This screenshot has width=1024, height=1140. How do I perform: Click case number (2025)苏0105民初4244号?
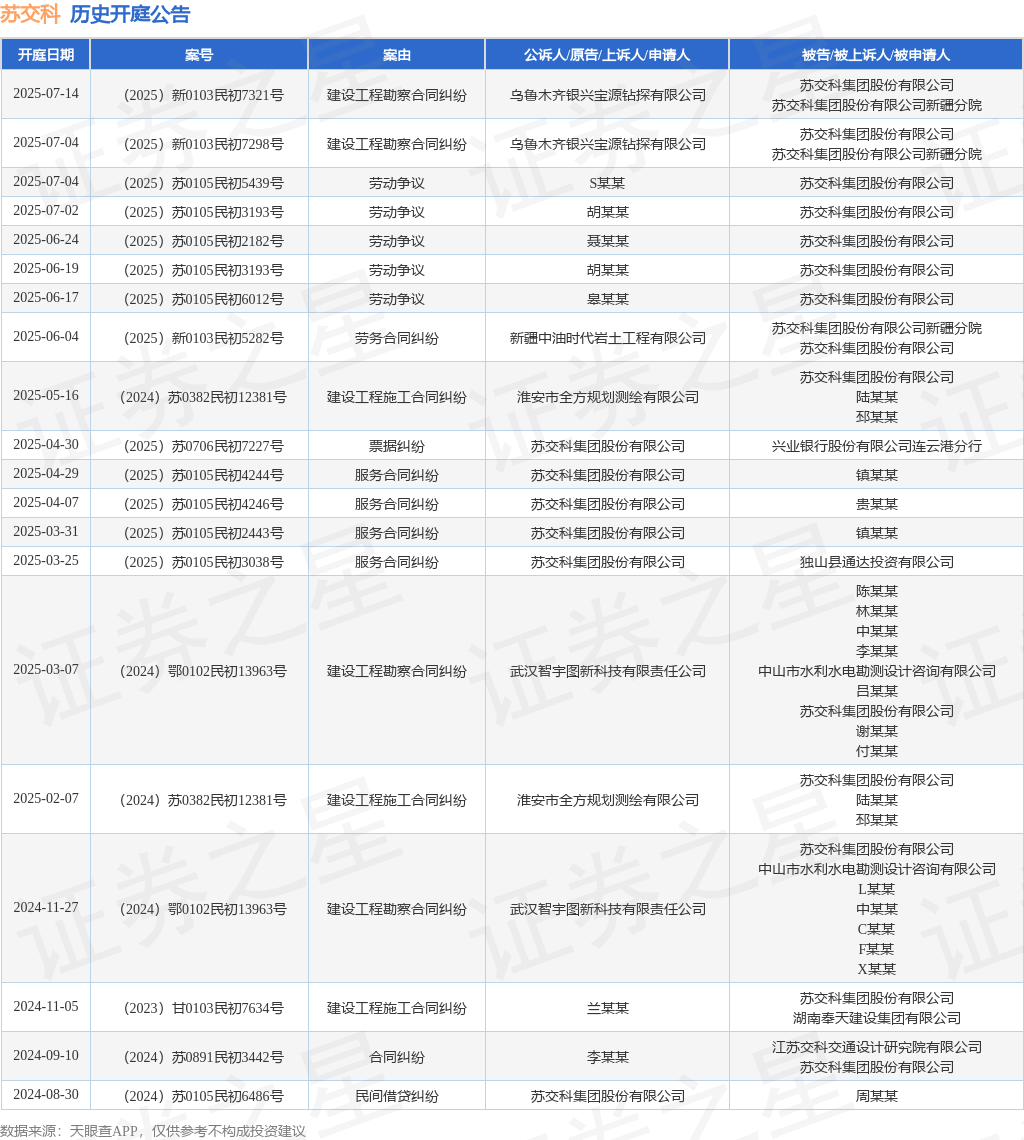(203, 475)
